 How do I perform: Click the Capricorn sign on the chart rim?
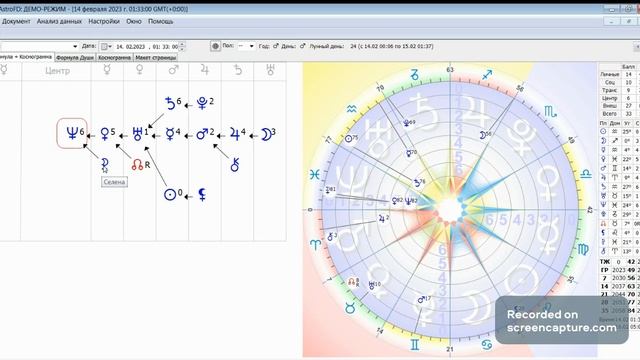pos(414,75)
